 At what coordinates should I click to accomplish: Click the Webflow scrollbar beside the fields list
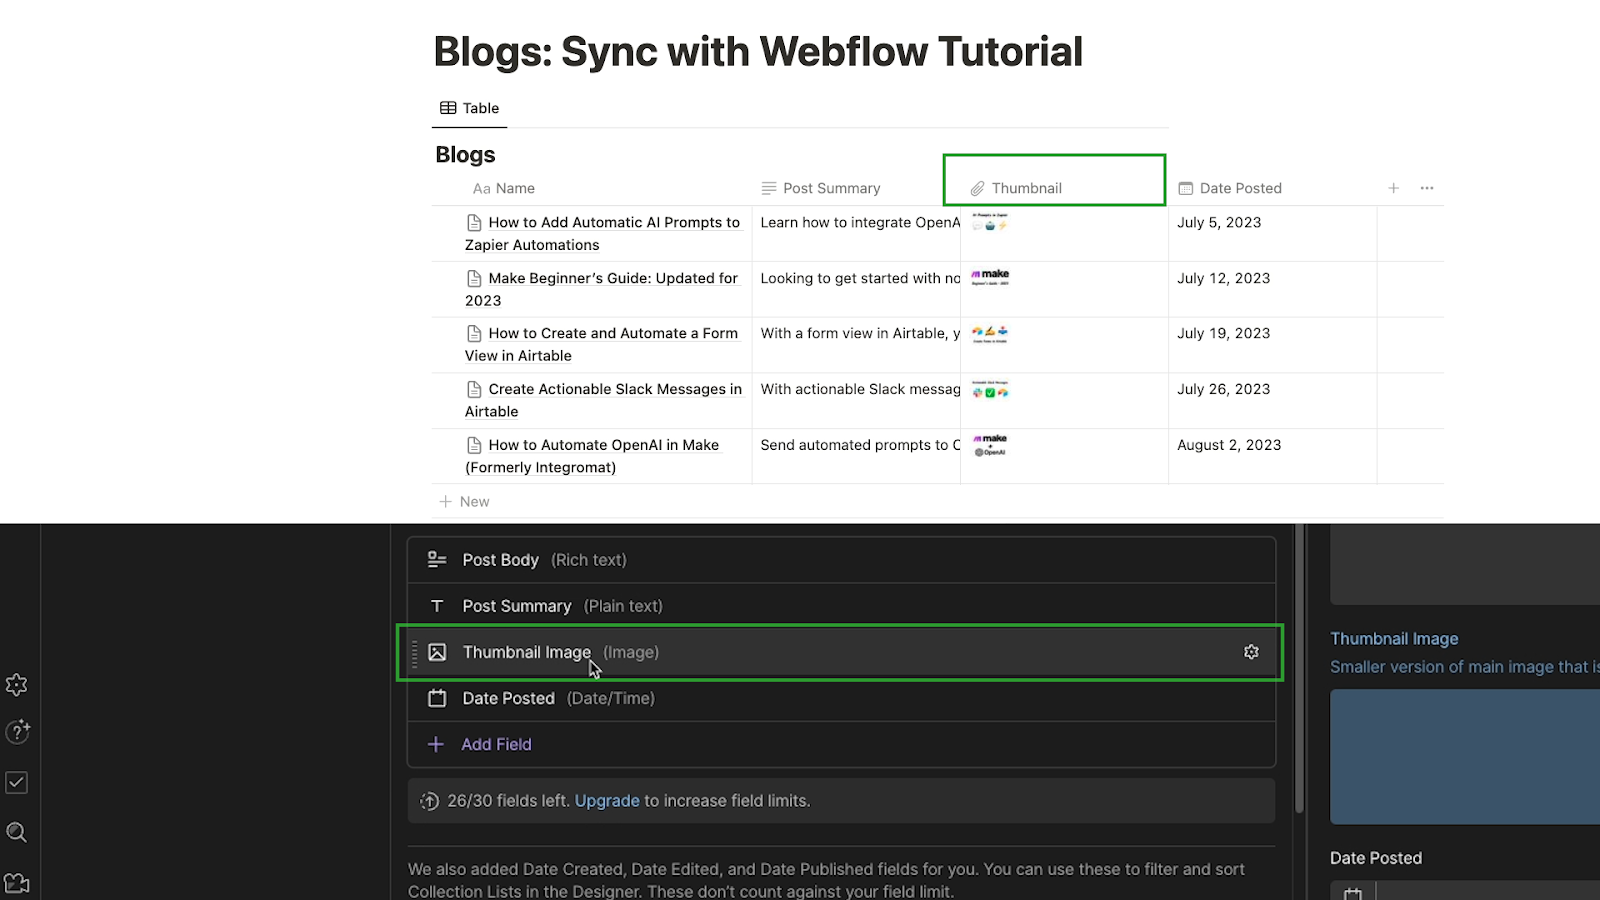tap(1299, 668)
